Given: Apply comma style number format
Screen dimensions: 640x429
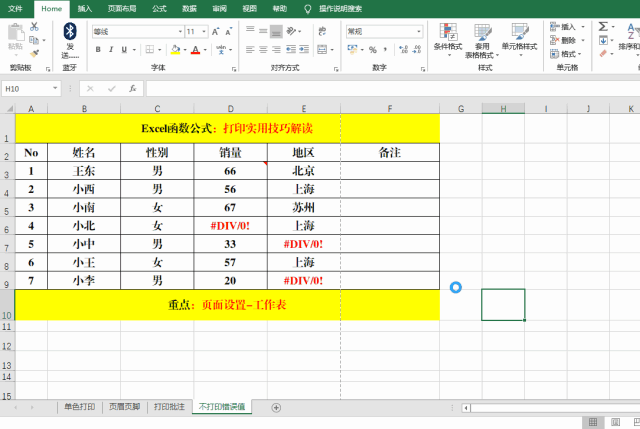Looking at the screenshot, I should tap(385, 50).
